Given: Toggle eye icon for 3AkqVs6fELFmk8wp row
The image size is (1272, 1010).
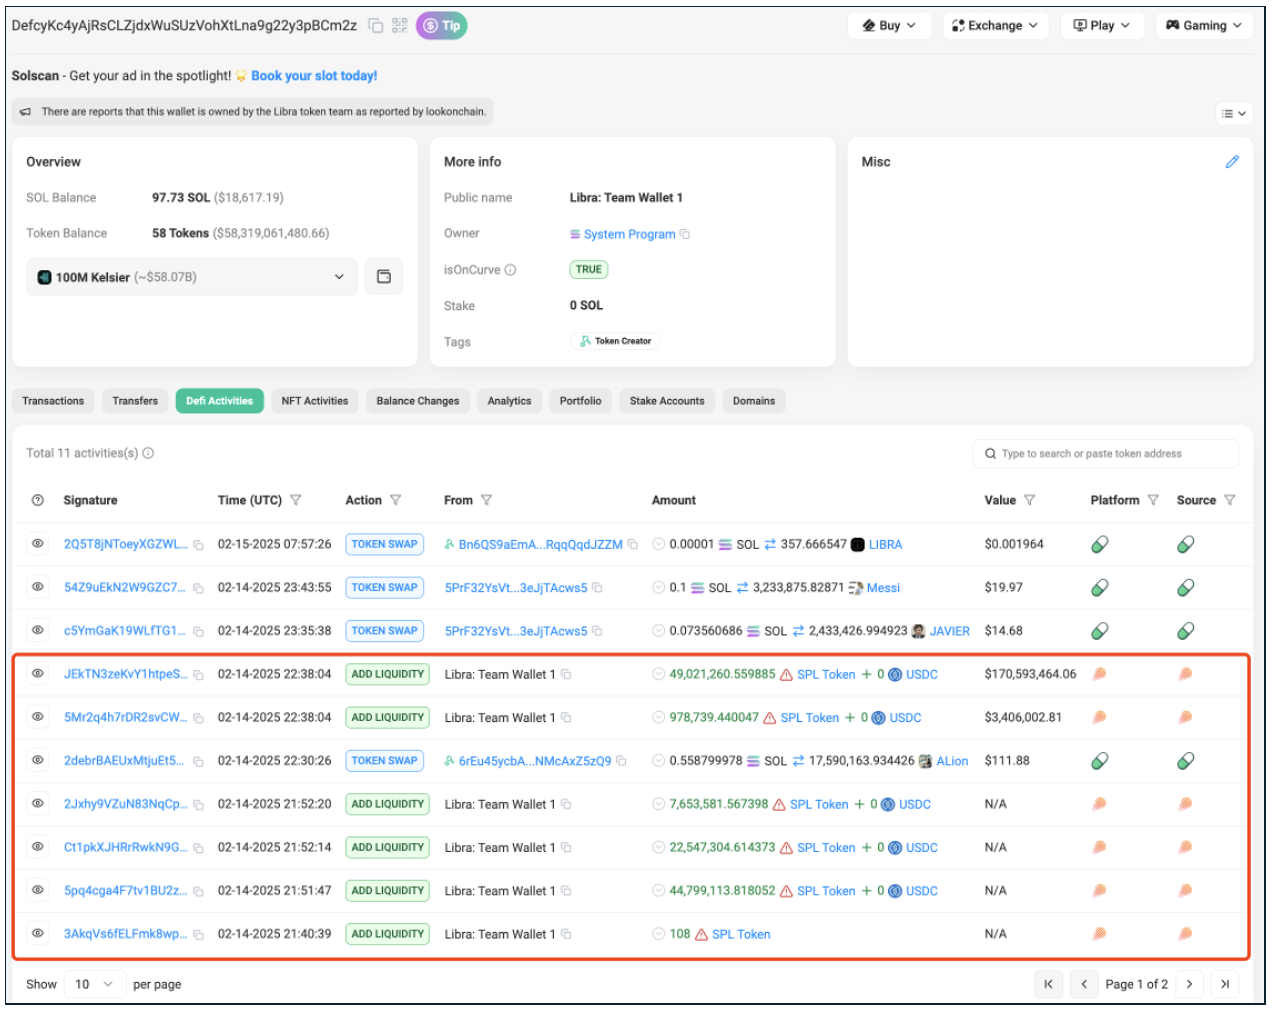Looking at the screenshot, I should 38,934.
